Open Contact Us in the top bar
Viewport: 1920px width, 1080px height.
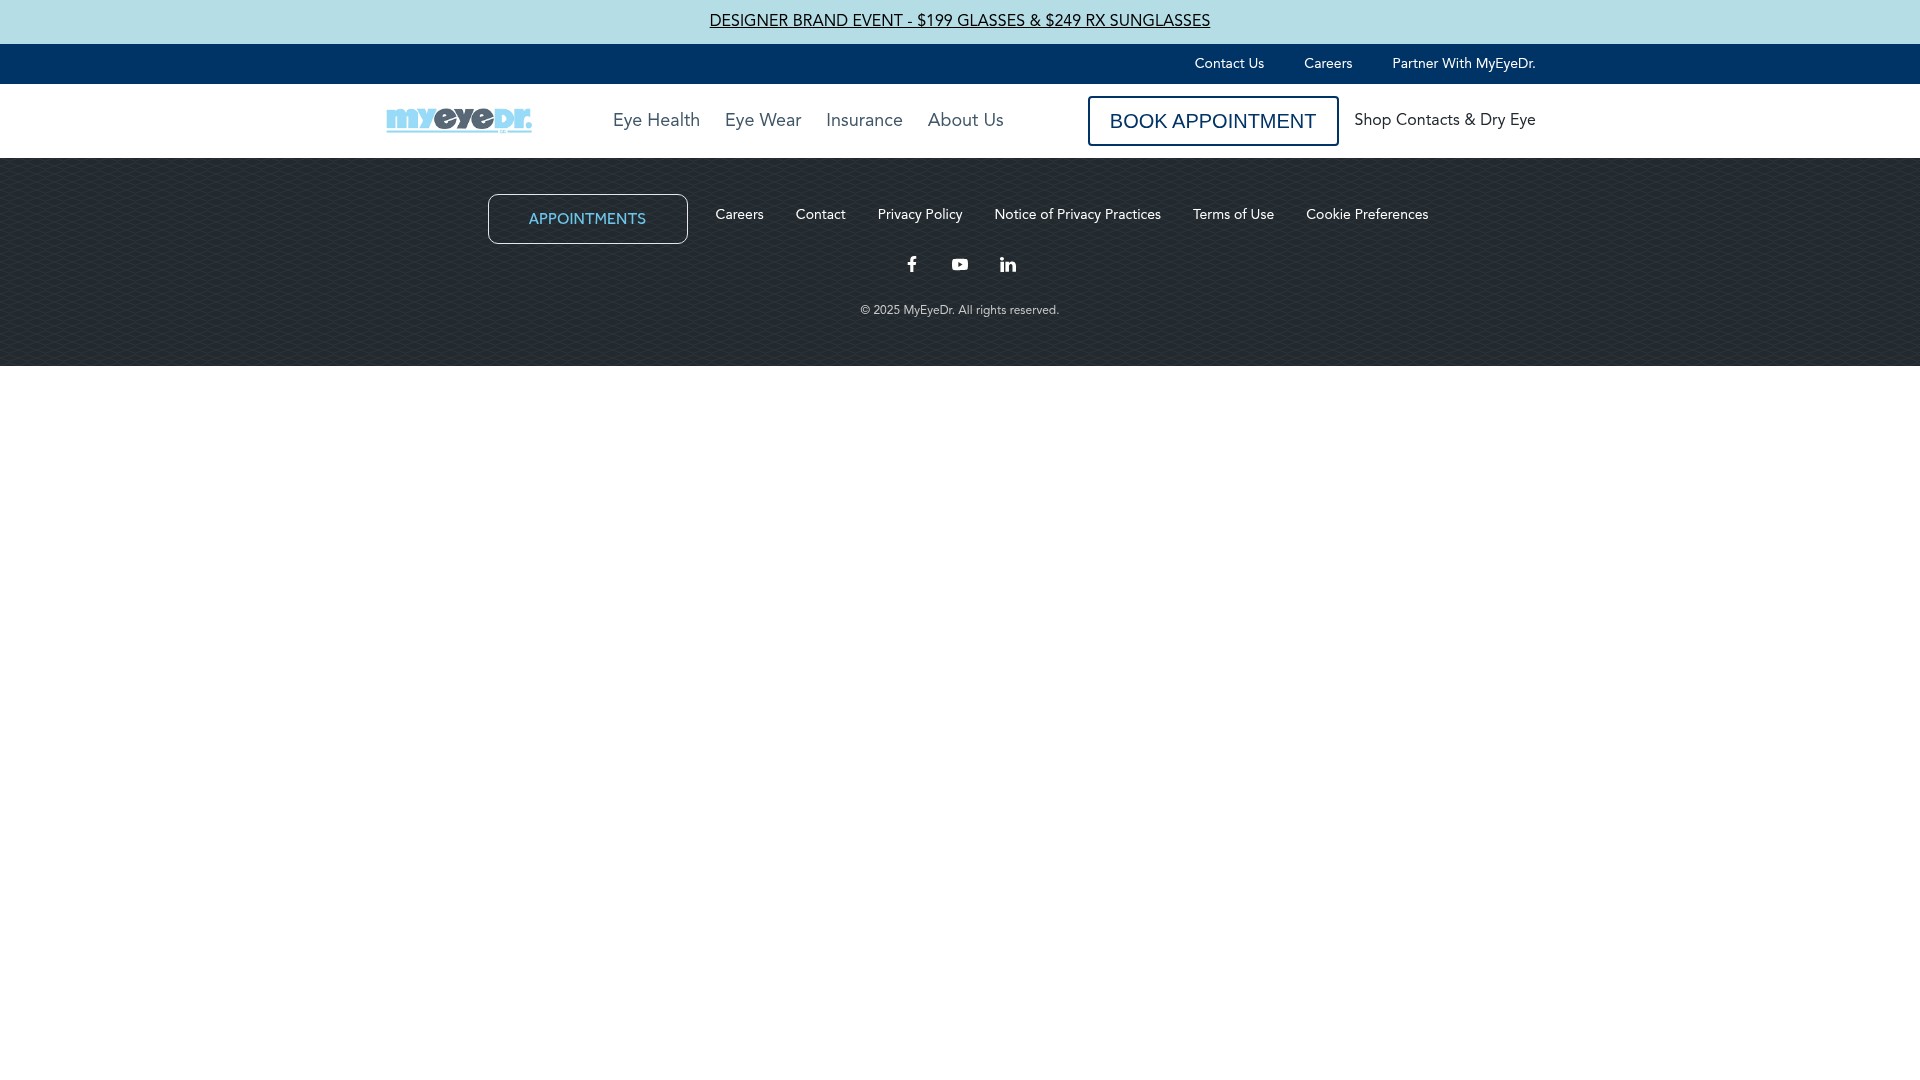click(x=1229, y=64)
